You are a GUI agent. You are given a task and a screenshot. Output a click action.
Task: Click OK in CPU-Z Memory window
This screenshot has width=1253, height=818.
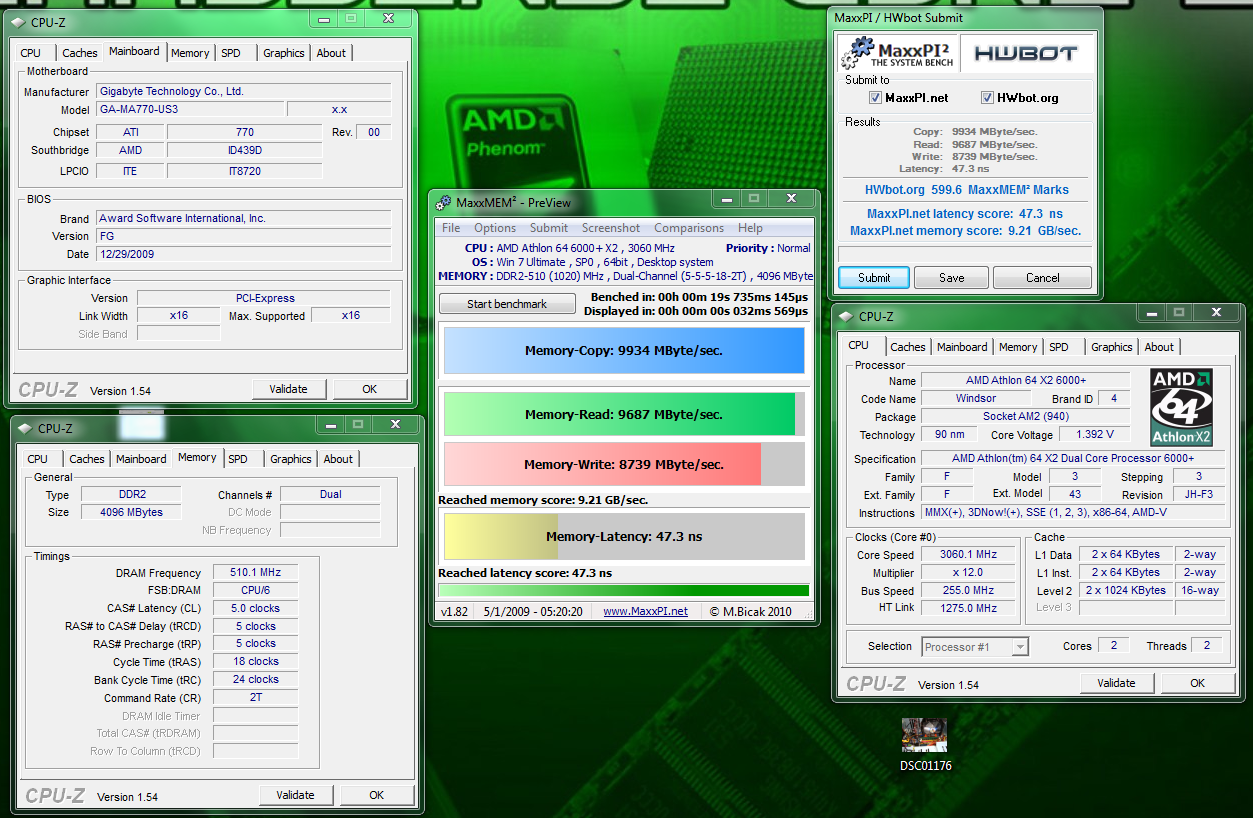click(377, 795)
